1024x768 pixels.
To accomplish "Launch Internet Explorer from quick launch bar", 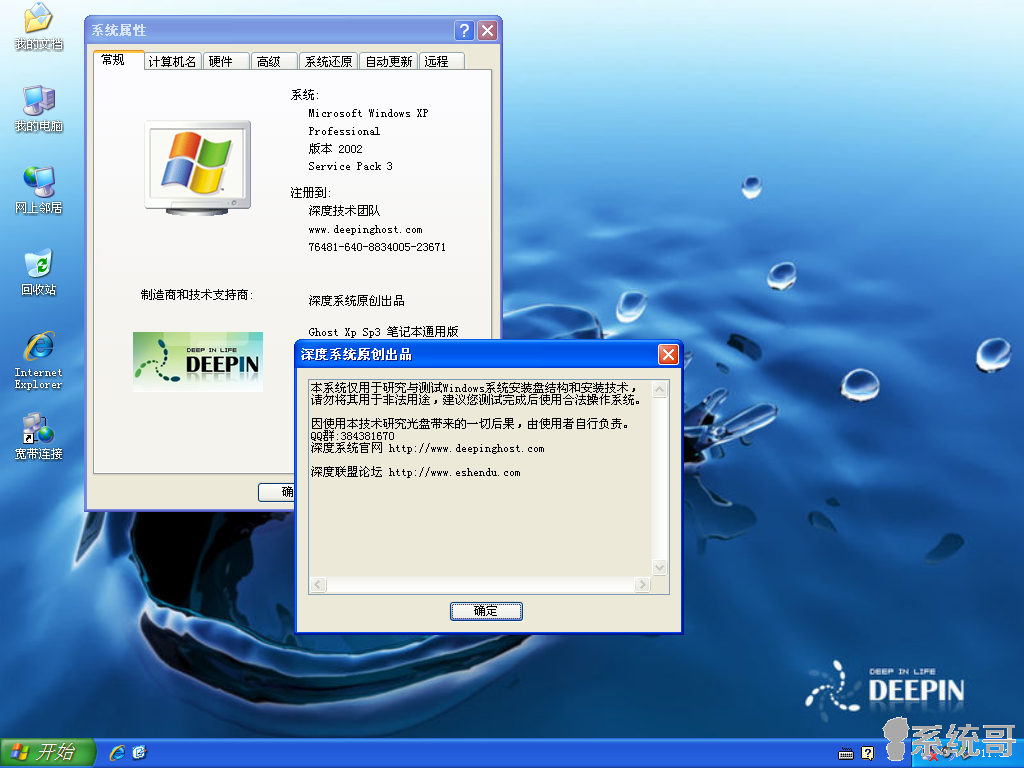I will pyautogui.click(x=118, y=752).
